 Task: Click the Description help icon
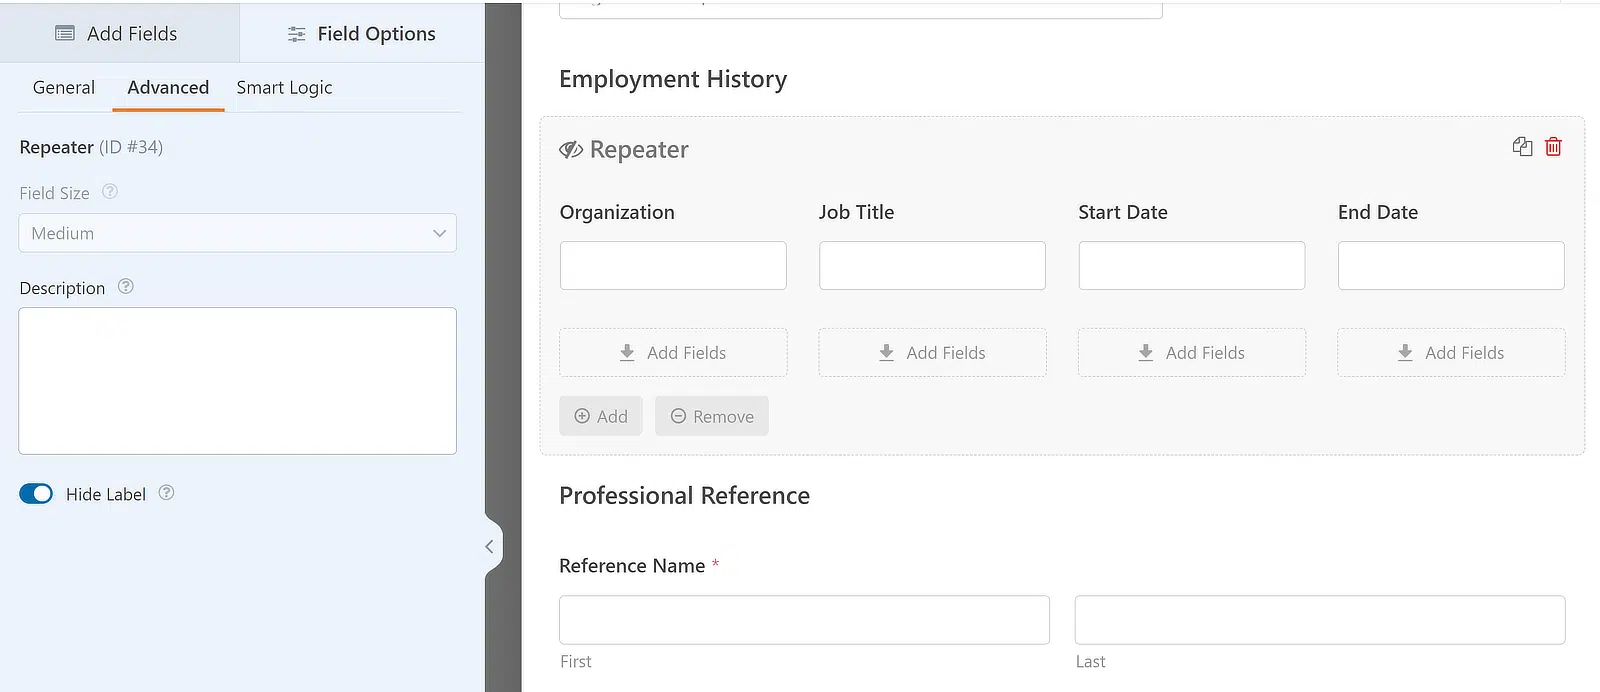point(125,286)
